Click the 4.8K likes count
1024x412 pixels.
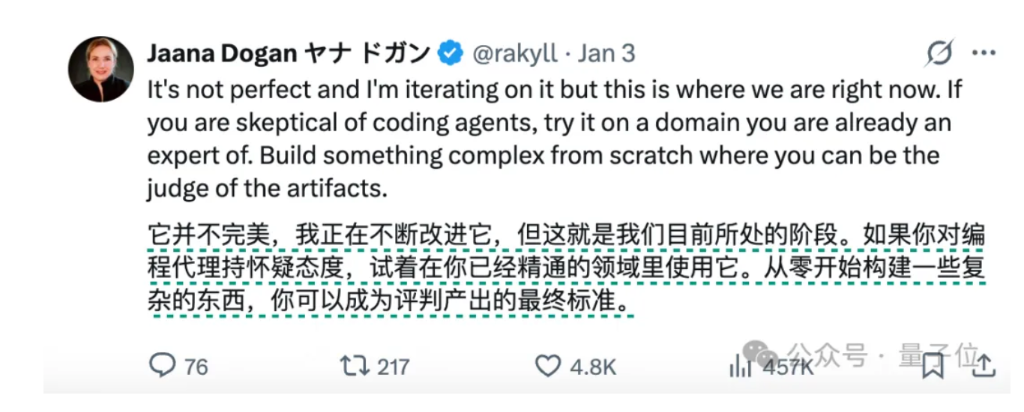(591, 367)
